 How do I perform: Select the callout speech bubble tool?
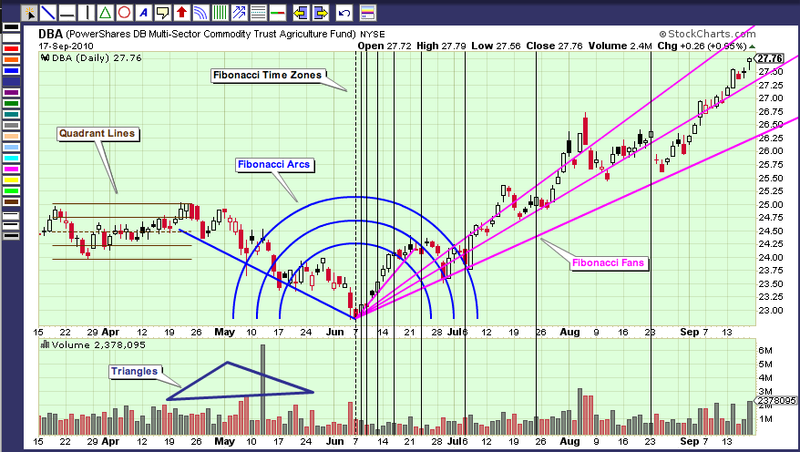(x=162, y=13)
